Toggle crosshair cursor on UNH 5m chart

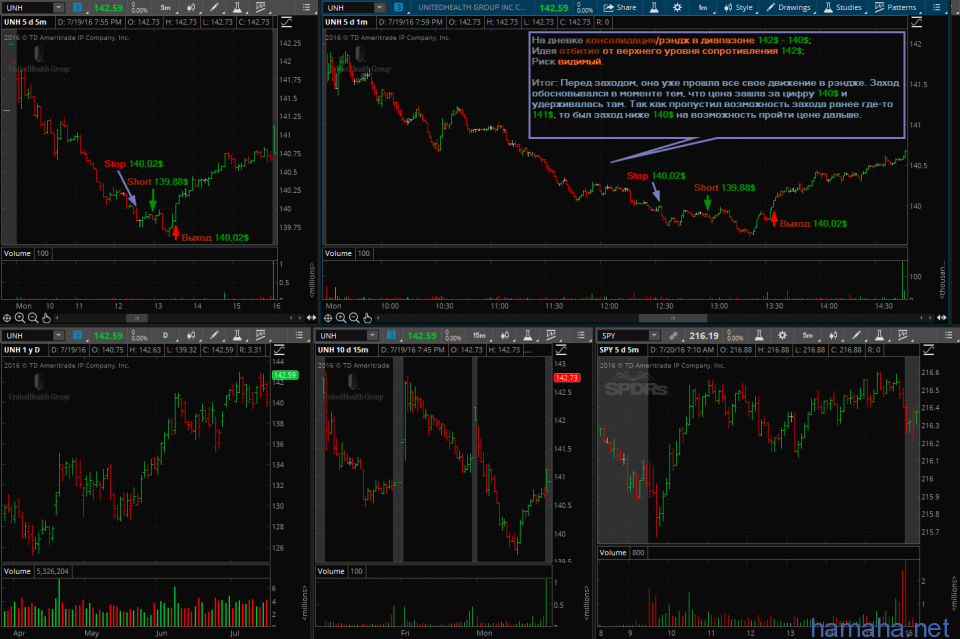click(7, 318)
